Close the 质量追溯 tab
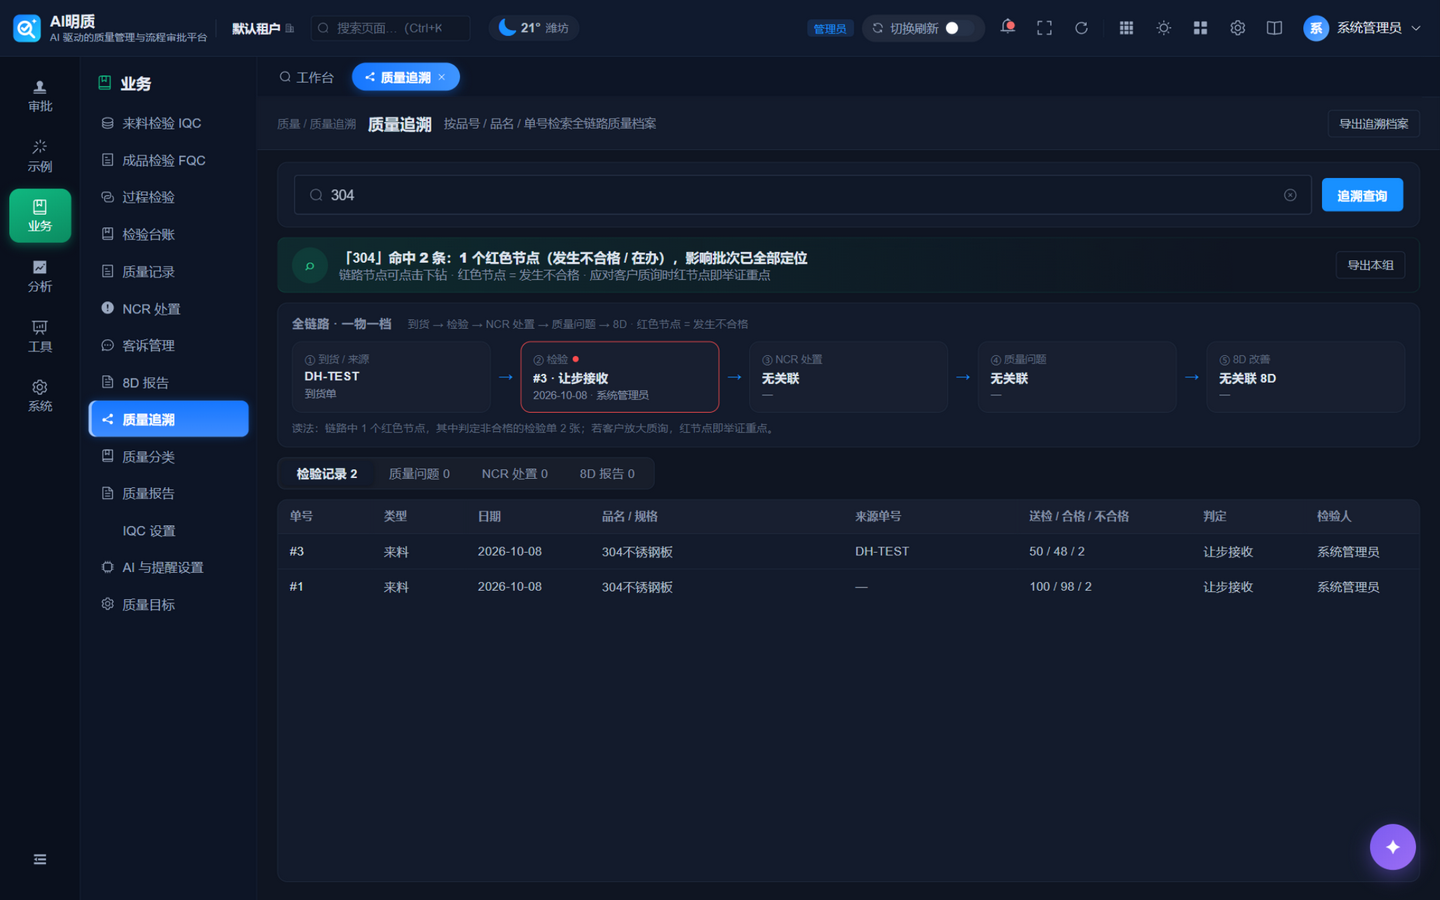 442,77
